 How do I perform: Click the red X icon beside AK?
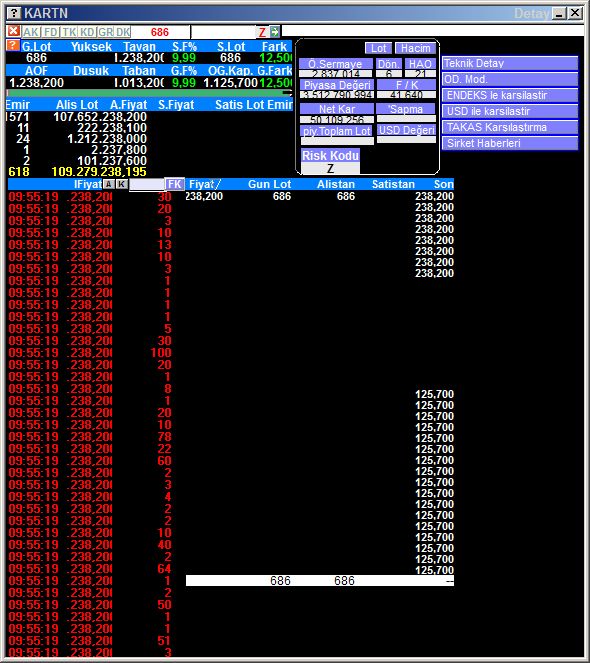coord(14,31)
